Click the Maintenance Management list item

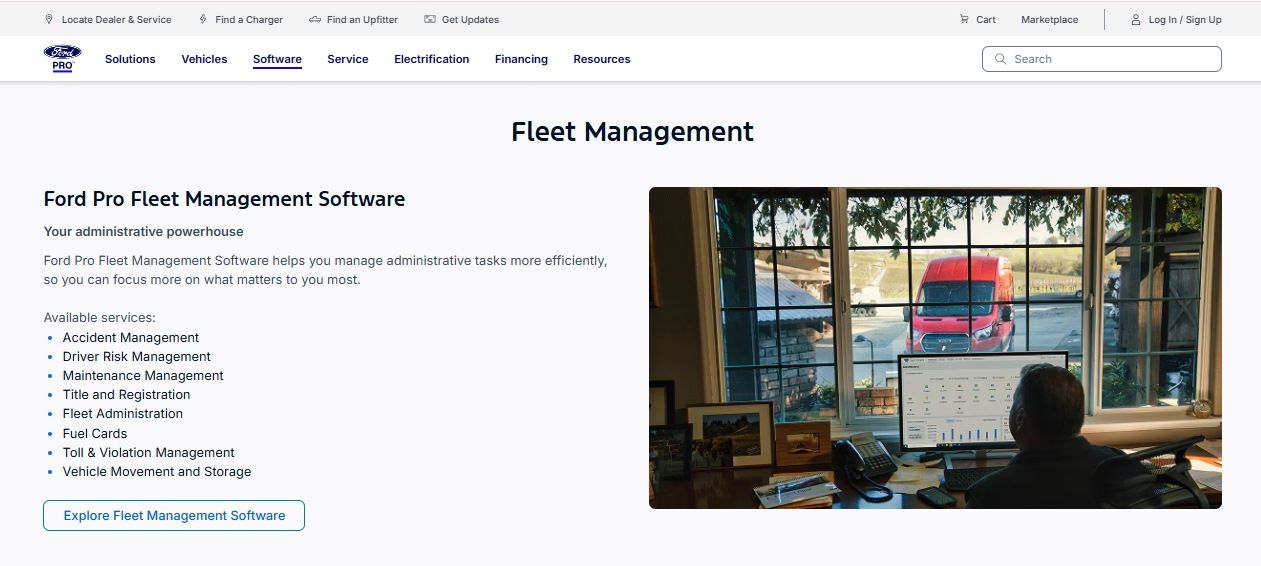pos(143,376)
